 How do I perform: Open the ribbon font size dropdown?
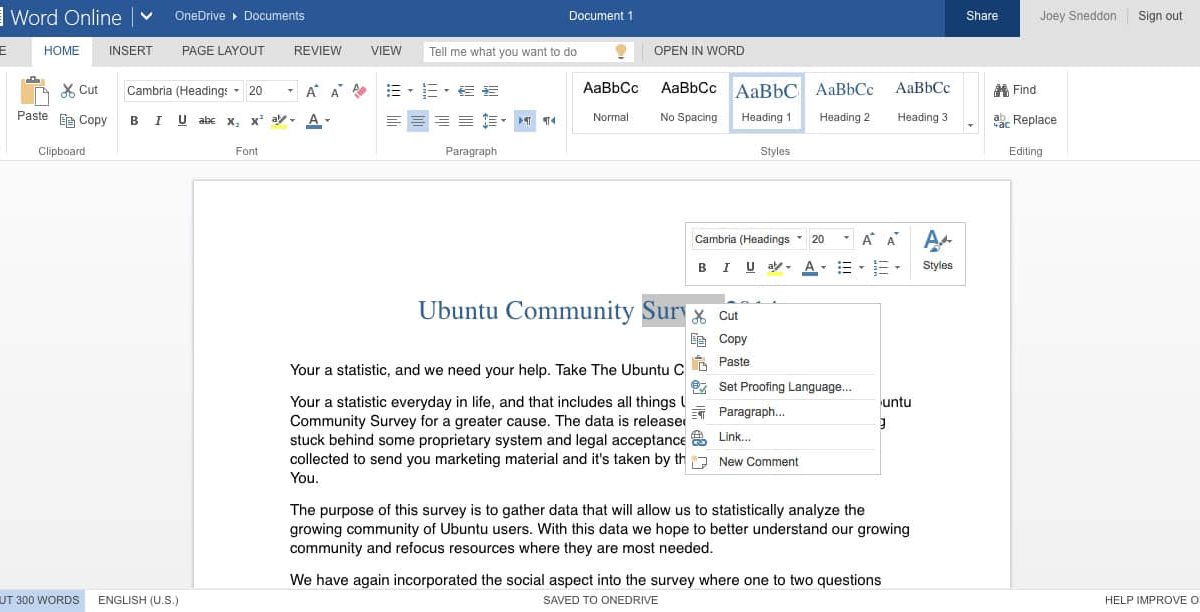point(290,91)
